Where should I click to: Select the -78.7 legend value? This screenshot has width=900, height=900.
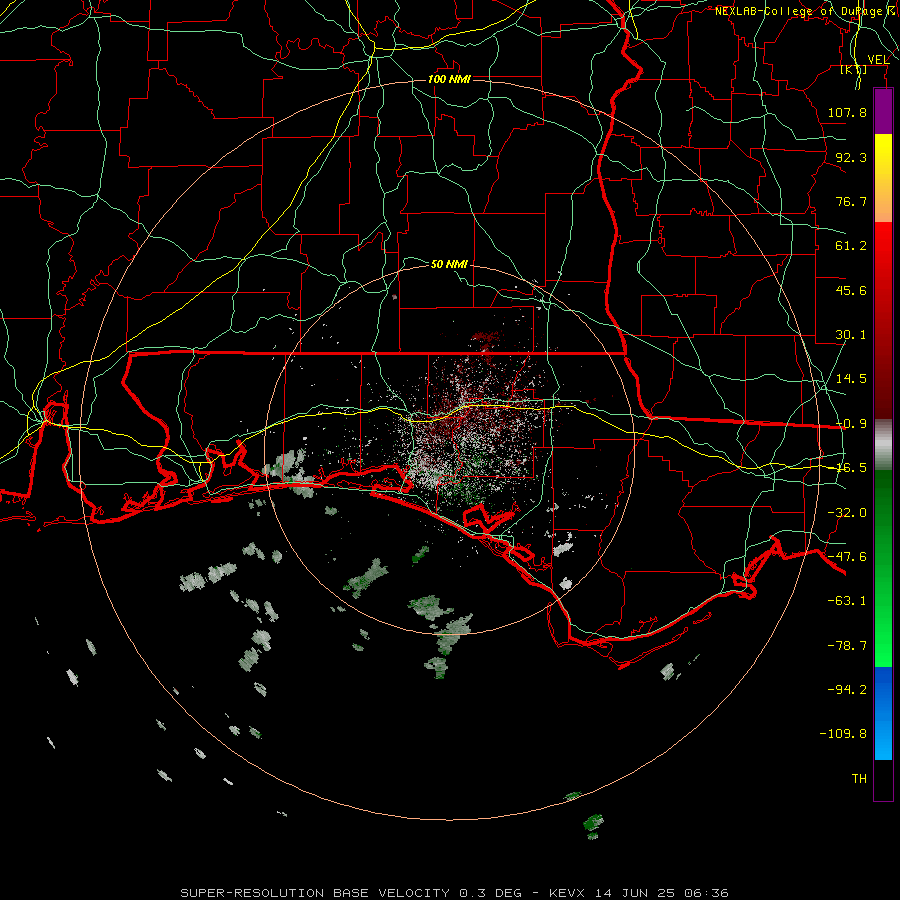[847, 646]
